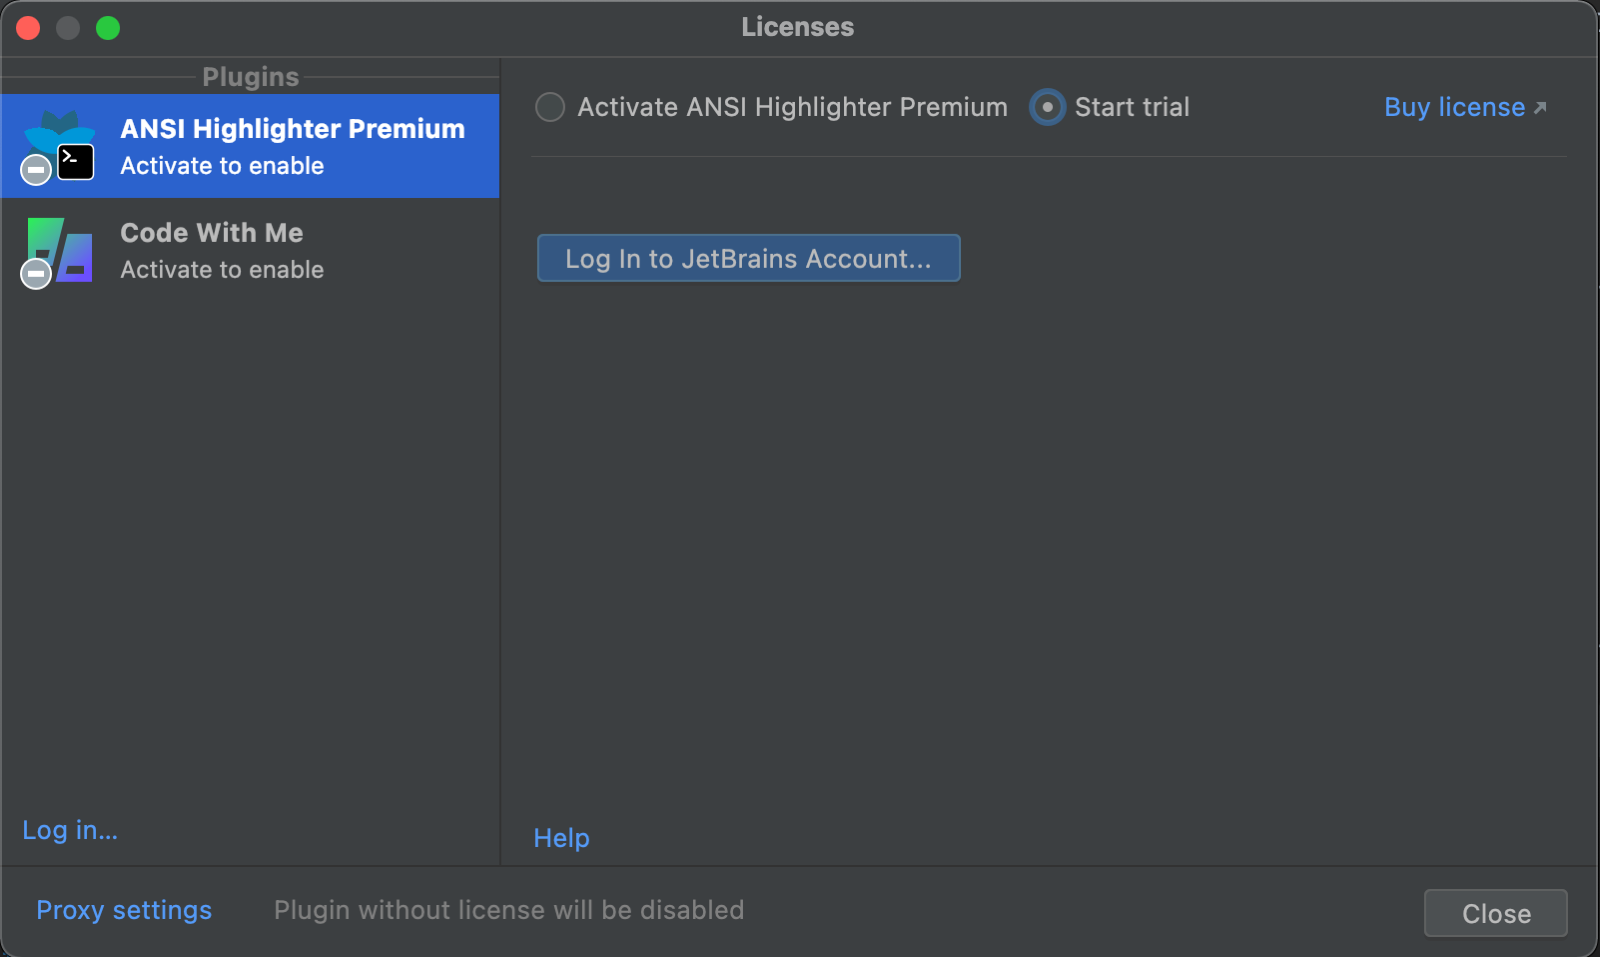
Task: Open the Buy license link
Action: coord(1454,107)
